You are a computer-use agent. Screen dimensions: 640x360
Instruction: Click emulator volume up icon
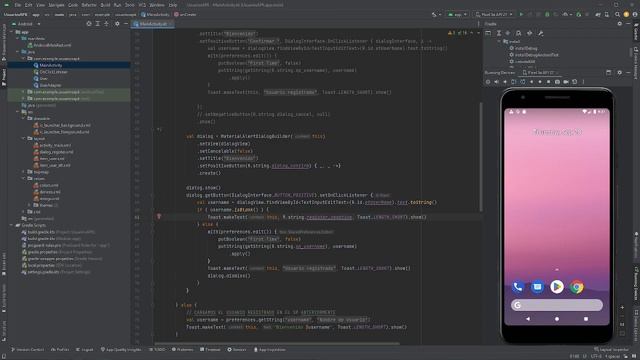pos(496,82)
